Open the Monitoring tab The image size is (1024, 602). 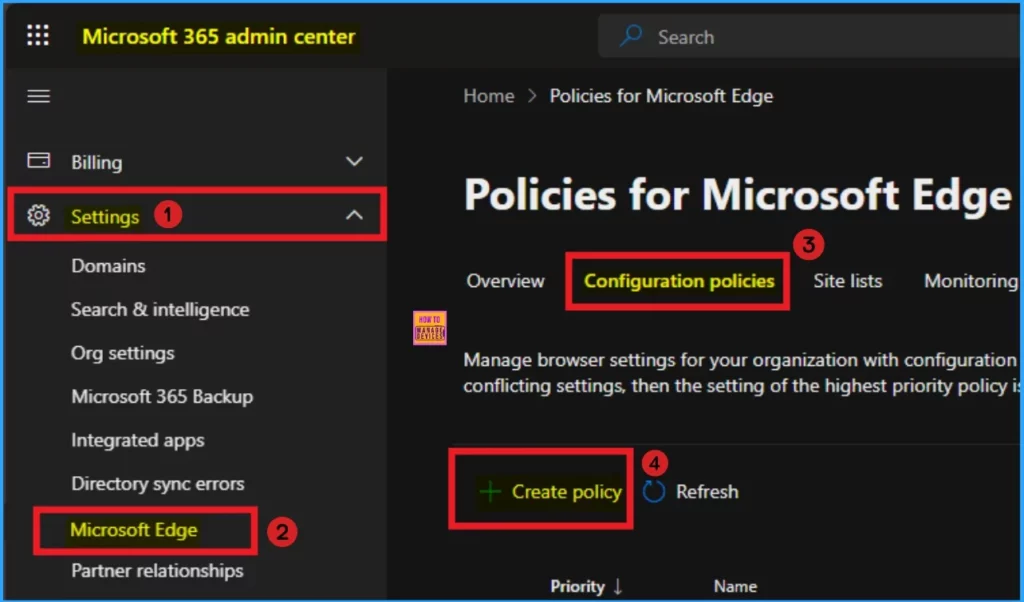[971, 281]
